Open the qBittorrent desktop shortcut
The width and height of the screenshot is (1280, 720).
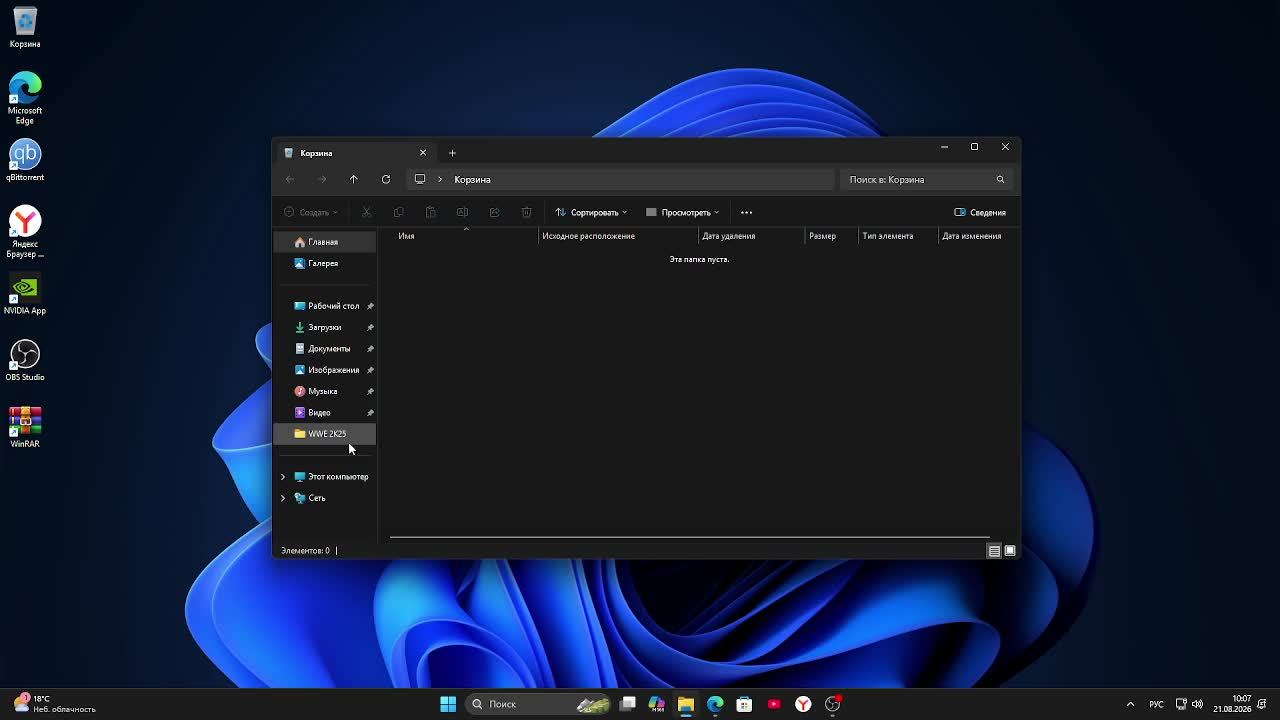(x=25, y=161)
